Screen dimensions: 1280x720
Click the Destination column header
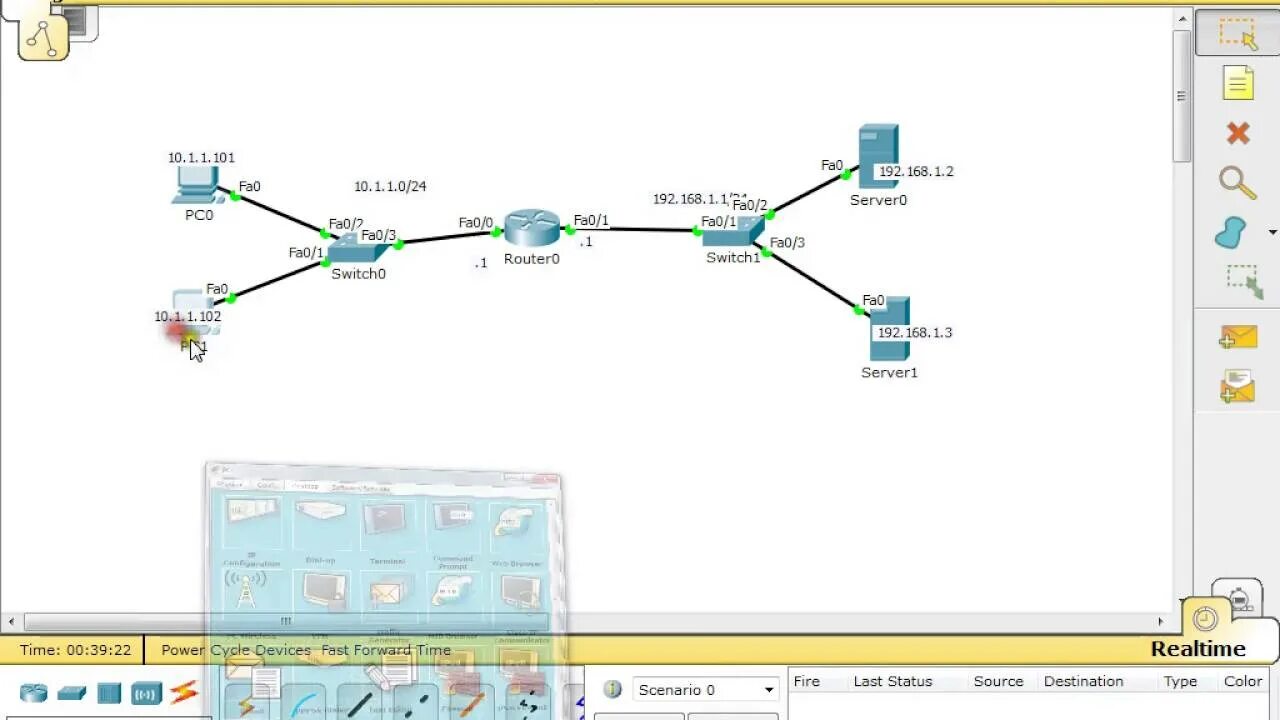click(x=1083, y=681)
